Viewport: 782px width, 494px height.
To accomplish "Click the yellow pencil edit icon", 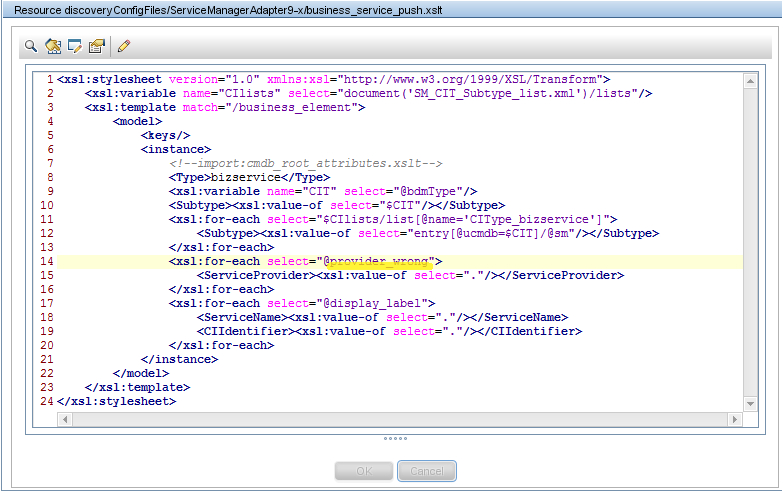I will pyautogui.click(x=124, y=46).
